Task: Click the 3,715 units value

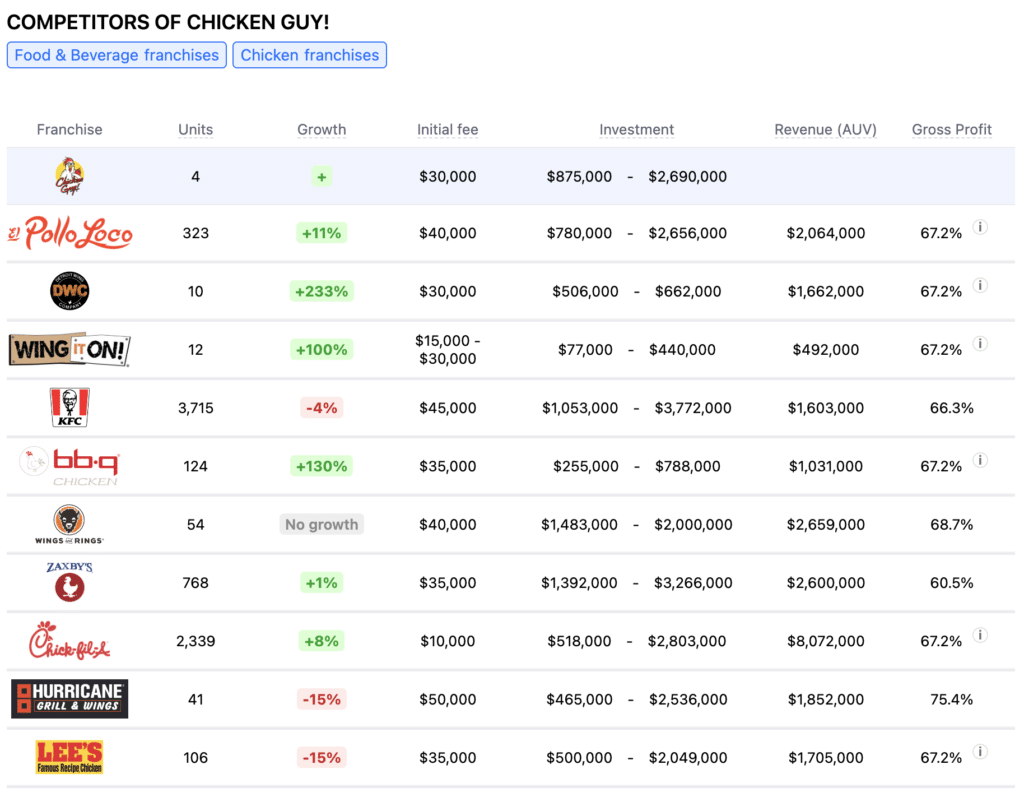Action: [195, 408]
